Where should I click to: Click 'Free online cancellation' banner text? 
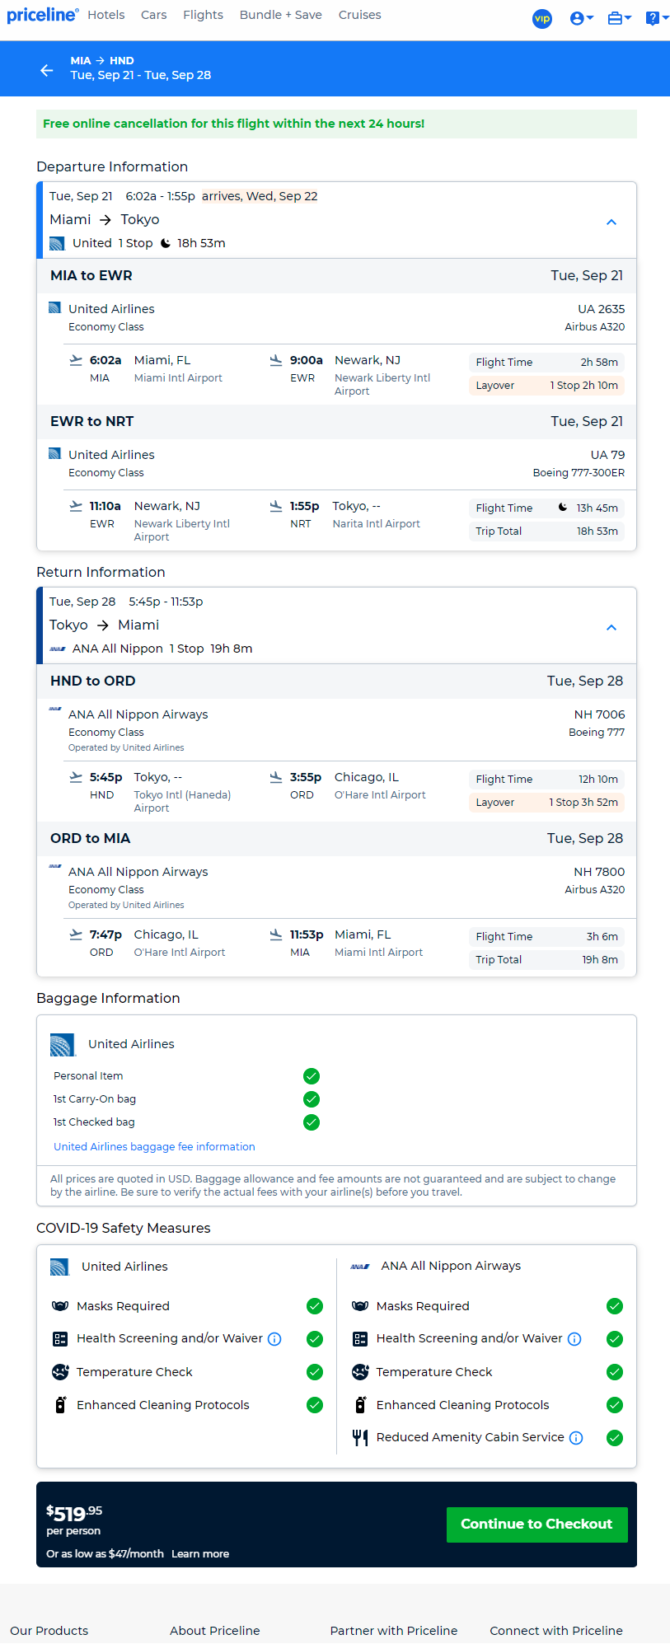pyautogui.click(x=234, y=124)
